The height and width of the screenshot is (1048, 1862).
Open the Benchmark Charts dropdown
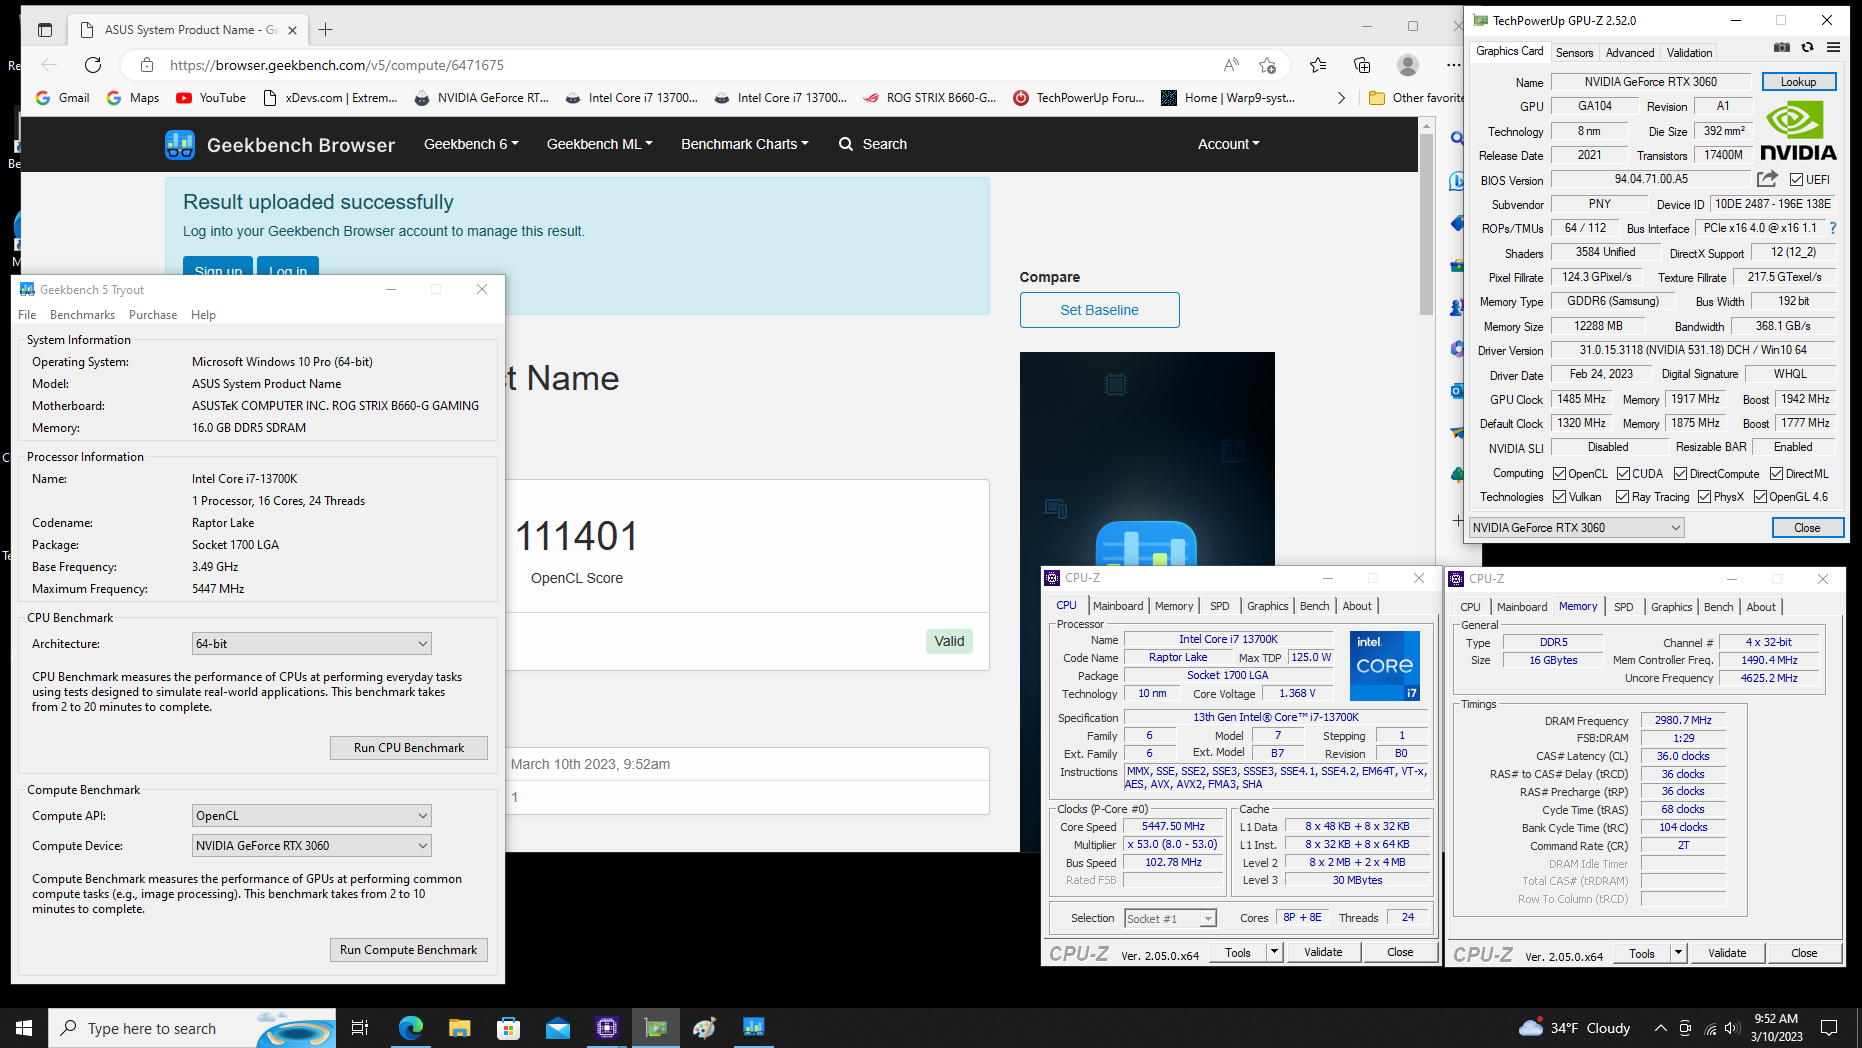[x=745, y=144]
